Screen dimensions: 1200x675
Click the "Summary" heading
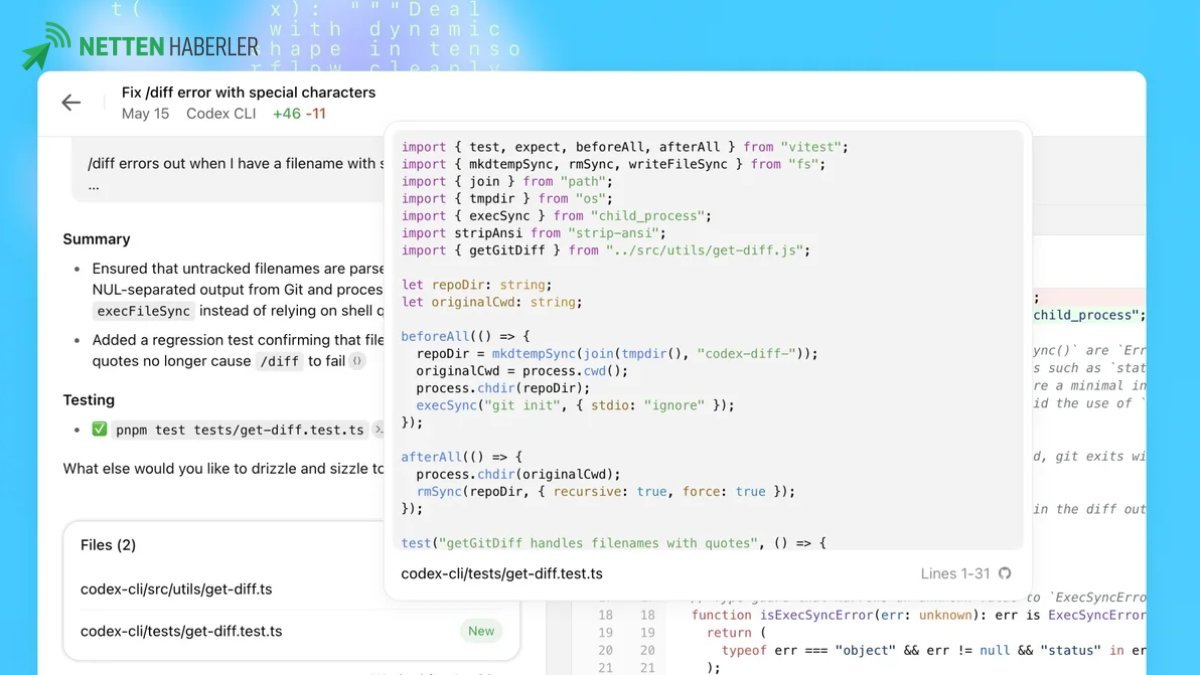(96, 239)
